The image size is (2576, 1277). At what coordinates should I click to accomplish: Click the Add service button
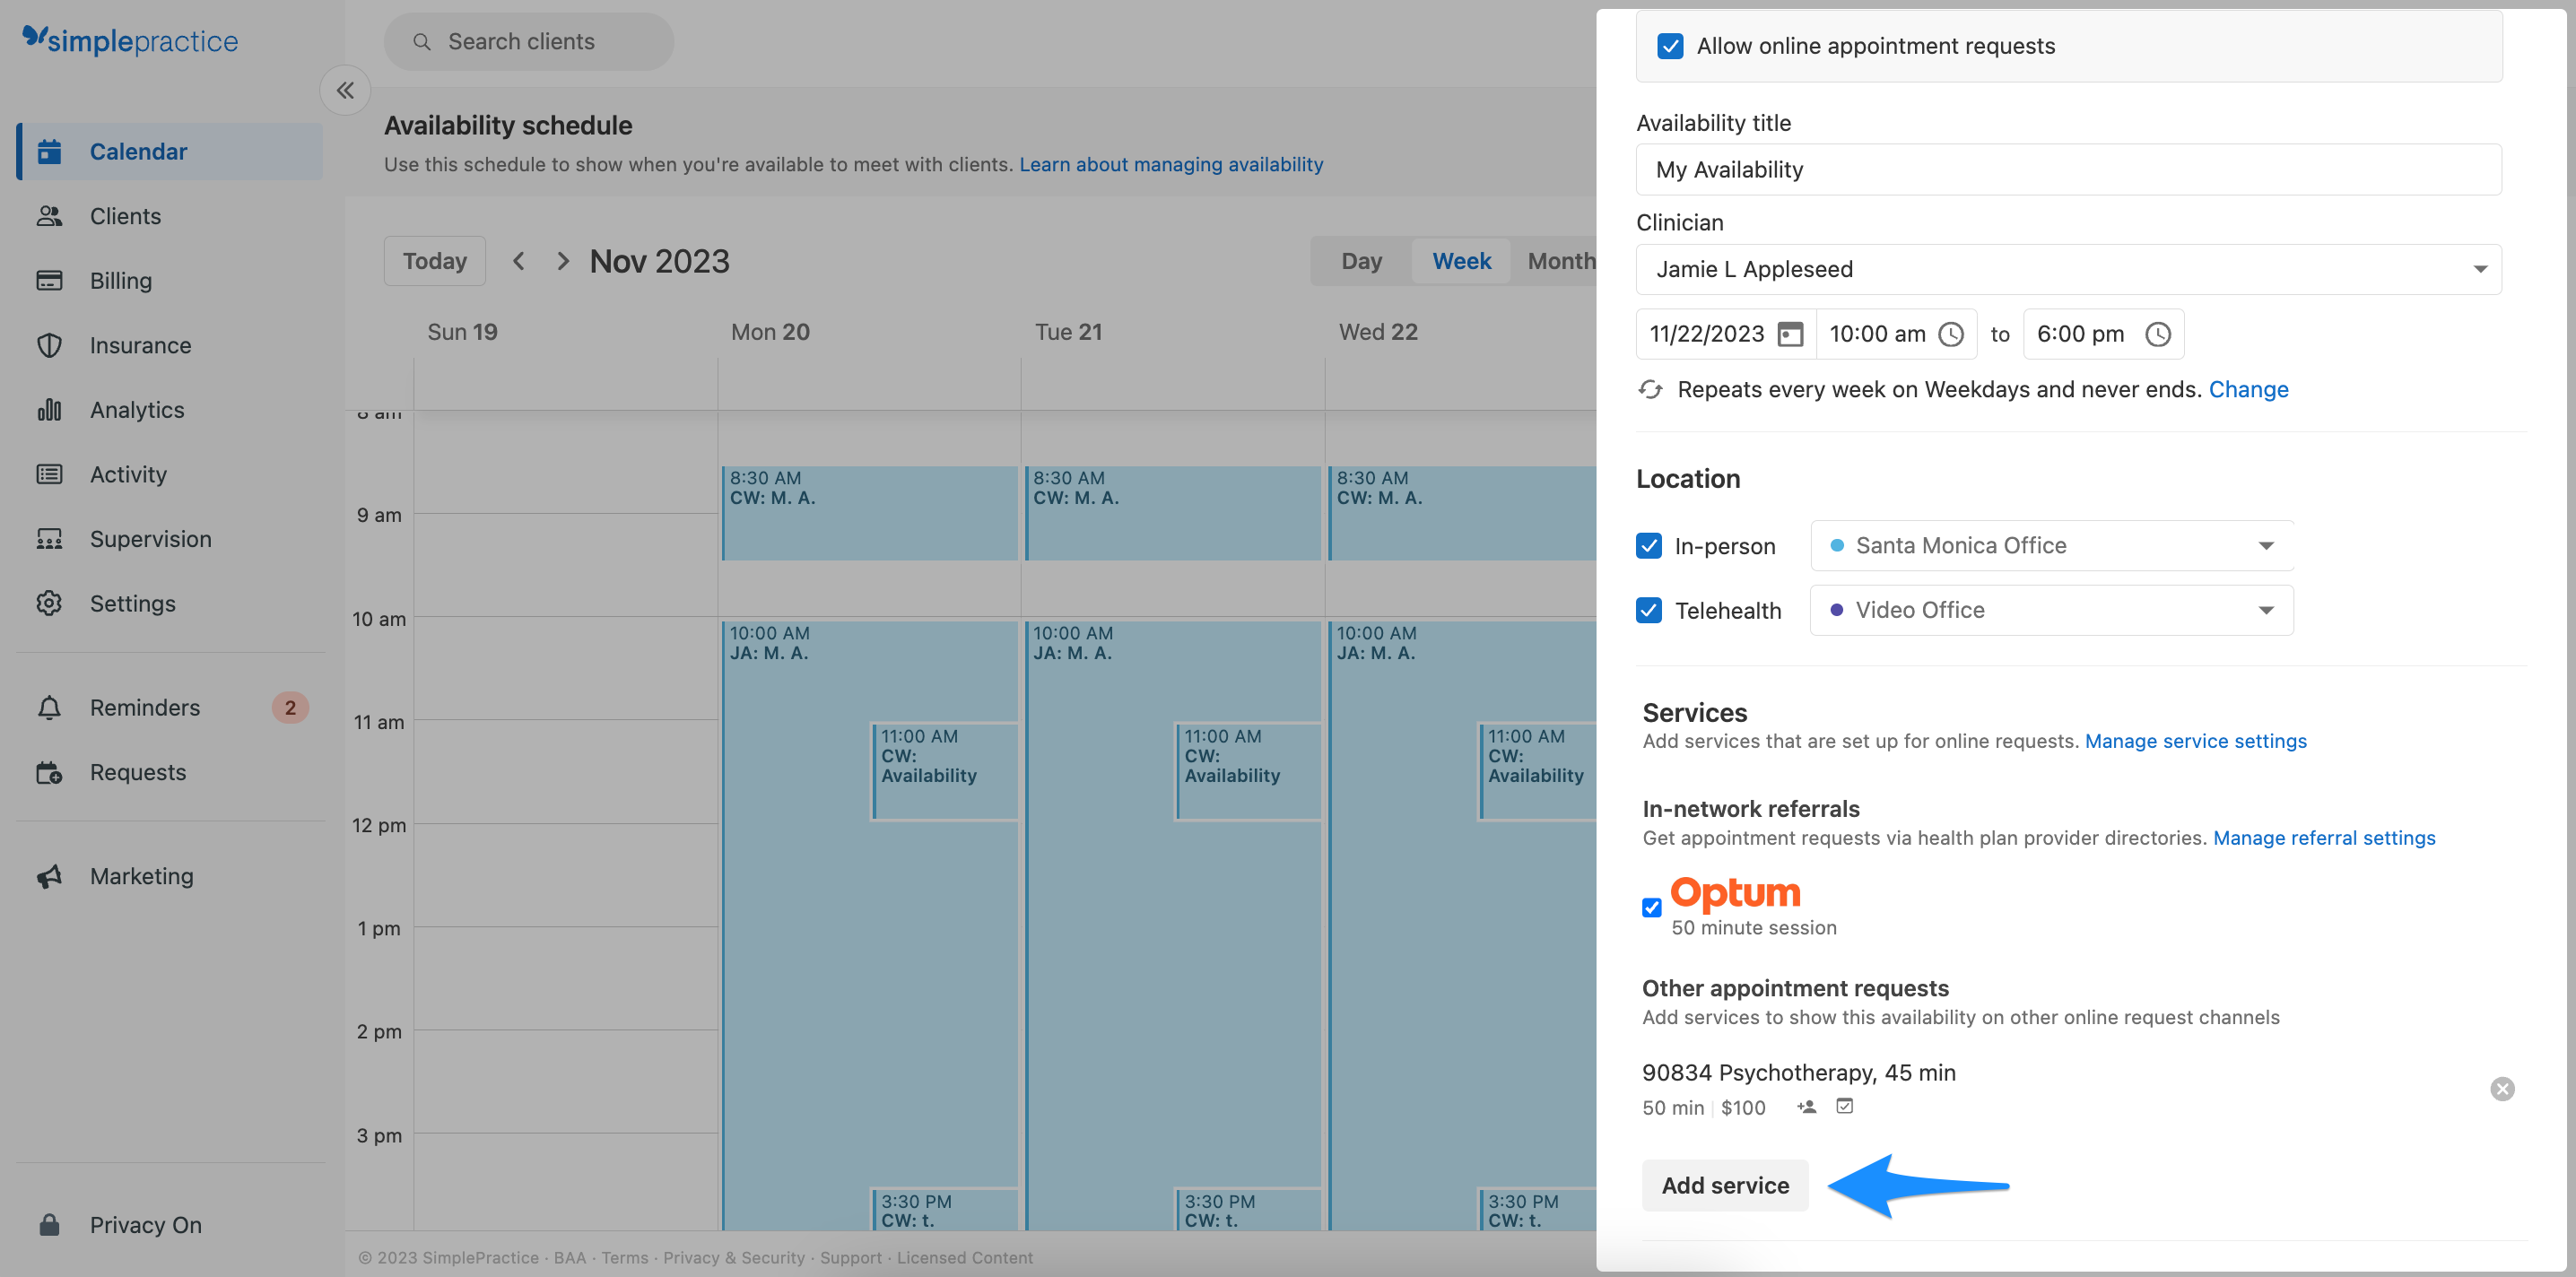(1724, 1185)
